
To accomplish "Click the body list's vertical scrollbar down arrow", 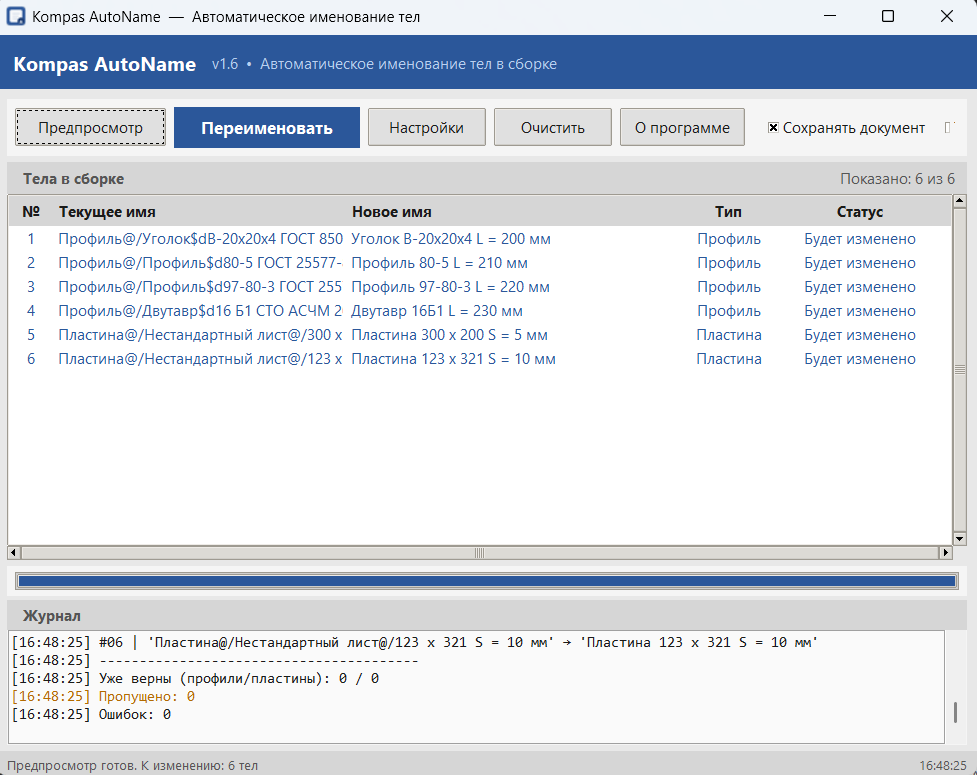I will pos(960,539).
